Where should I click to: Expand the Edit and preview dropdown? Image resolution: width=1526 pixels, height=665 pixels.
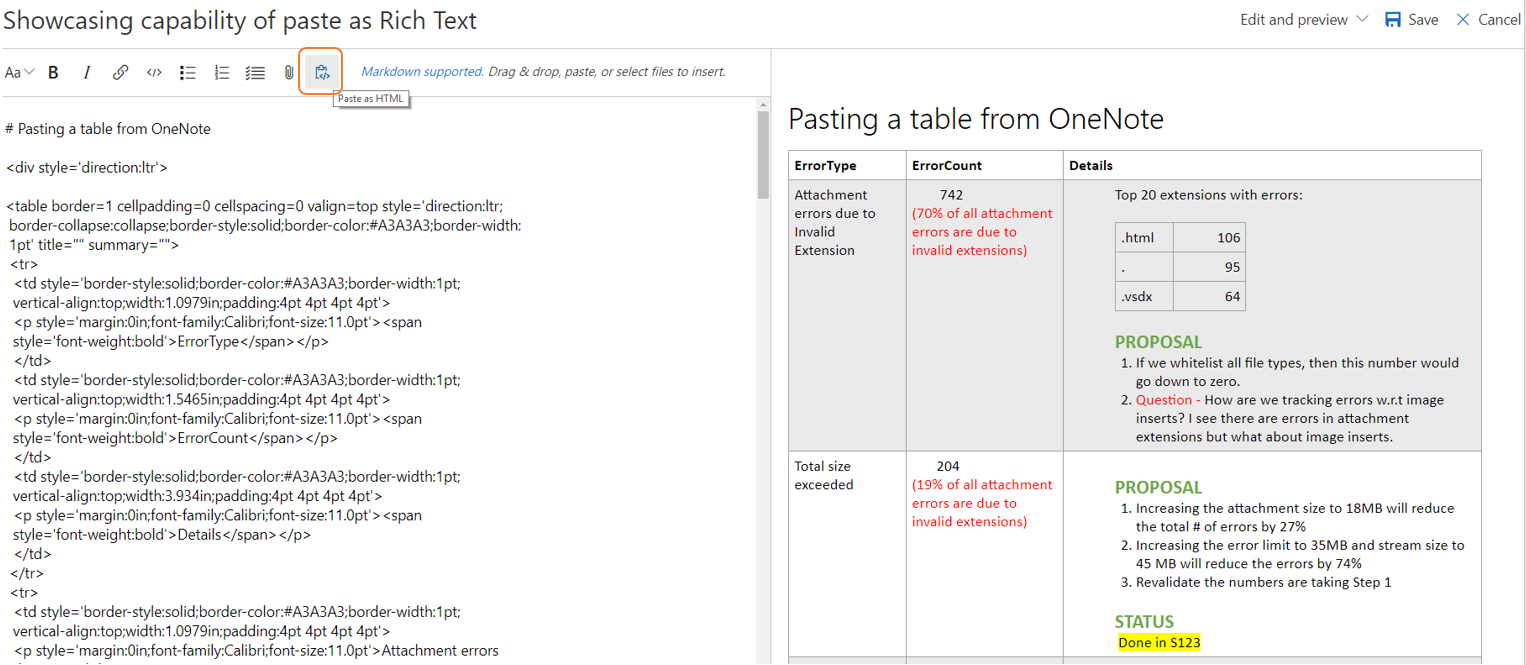point(1304,20)
